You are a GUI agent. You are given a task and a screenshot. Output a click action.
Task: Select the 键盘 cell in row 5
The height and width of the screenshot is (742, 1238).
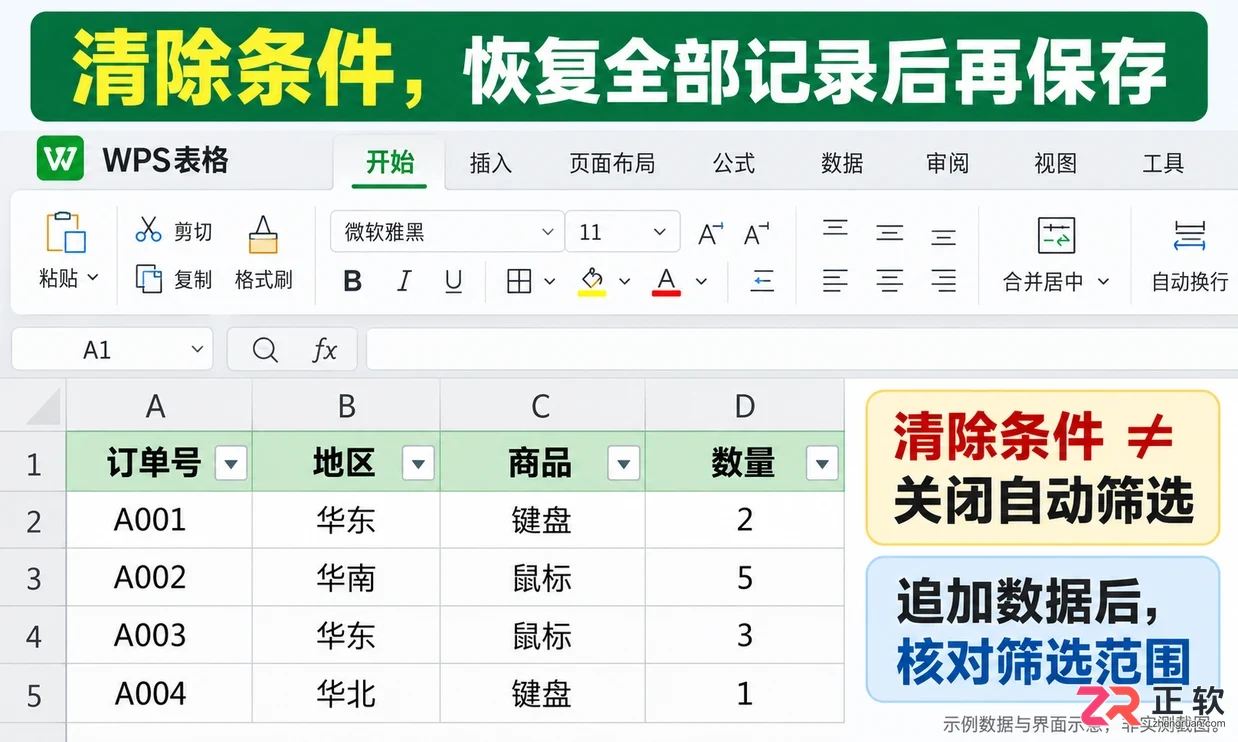click(543, 694)
